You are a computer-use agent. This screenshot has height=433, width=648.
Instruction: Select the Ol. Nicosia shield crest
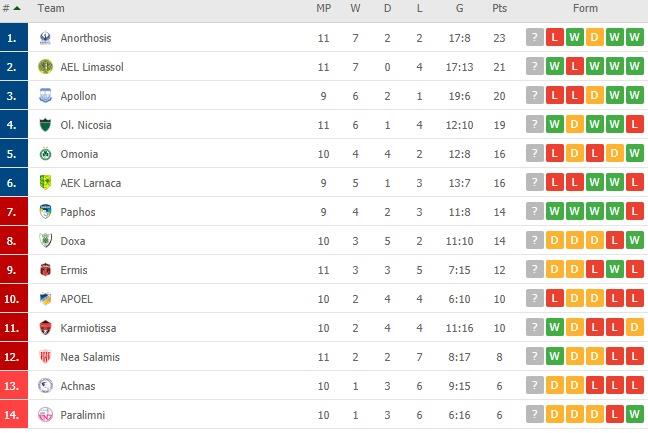45,125
